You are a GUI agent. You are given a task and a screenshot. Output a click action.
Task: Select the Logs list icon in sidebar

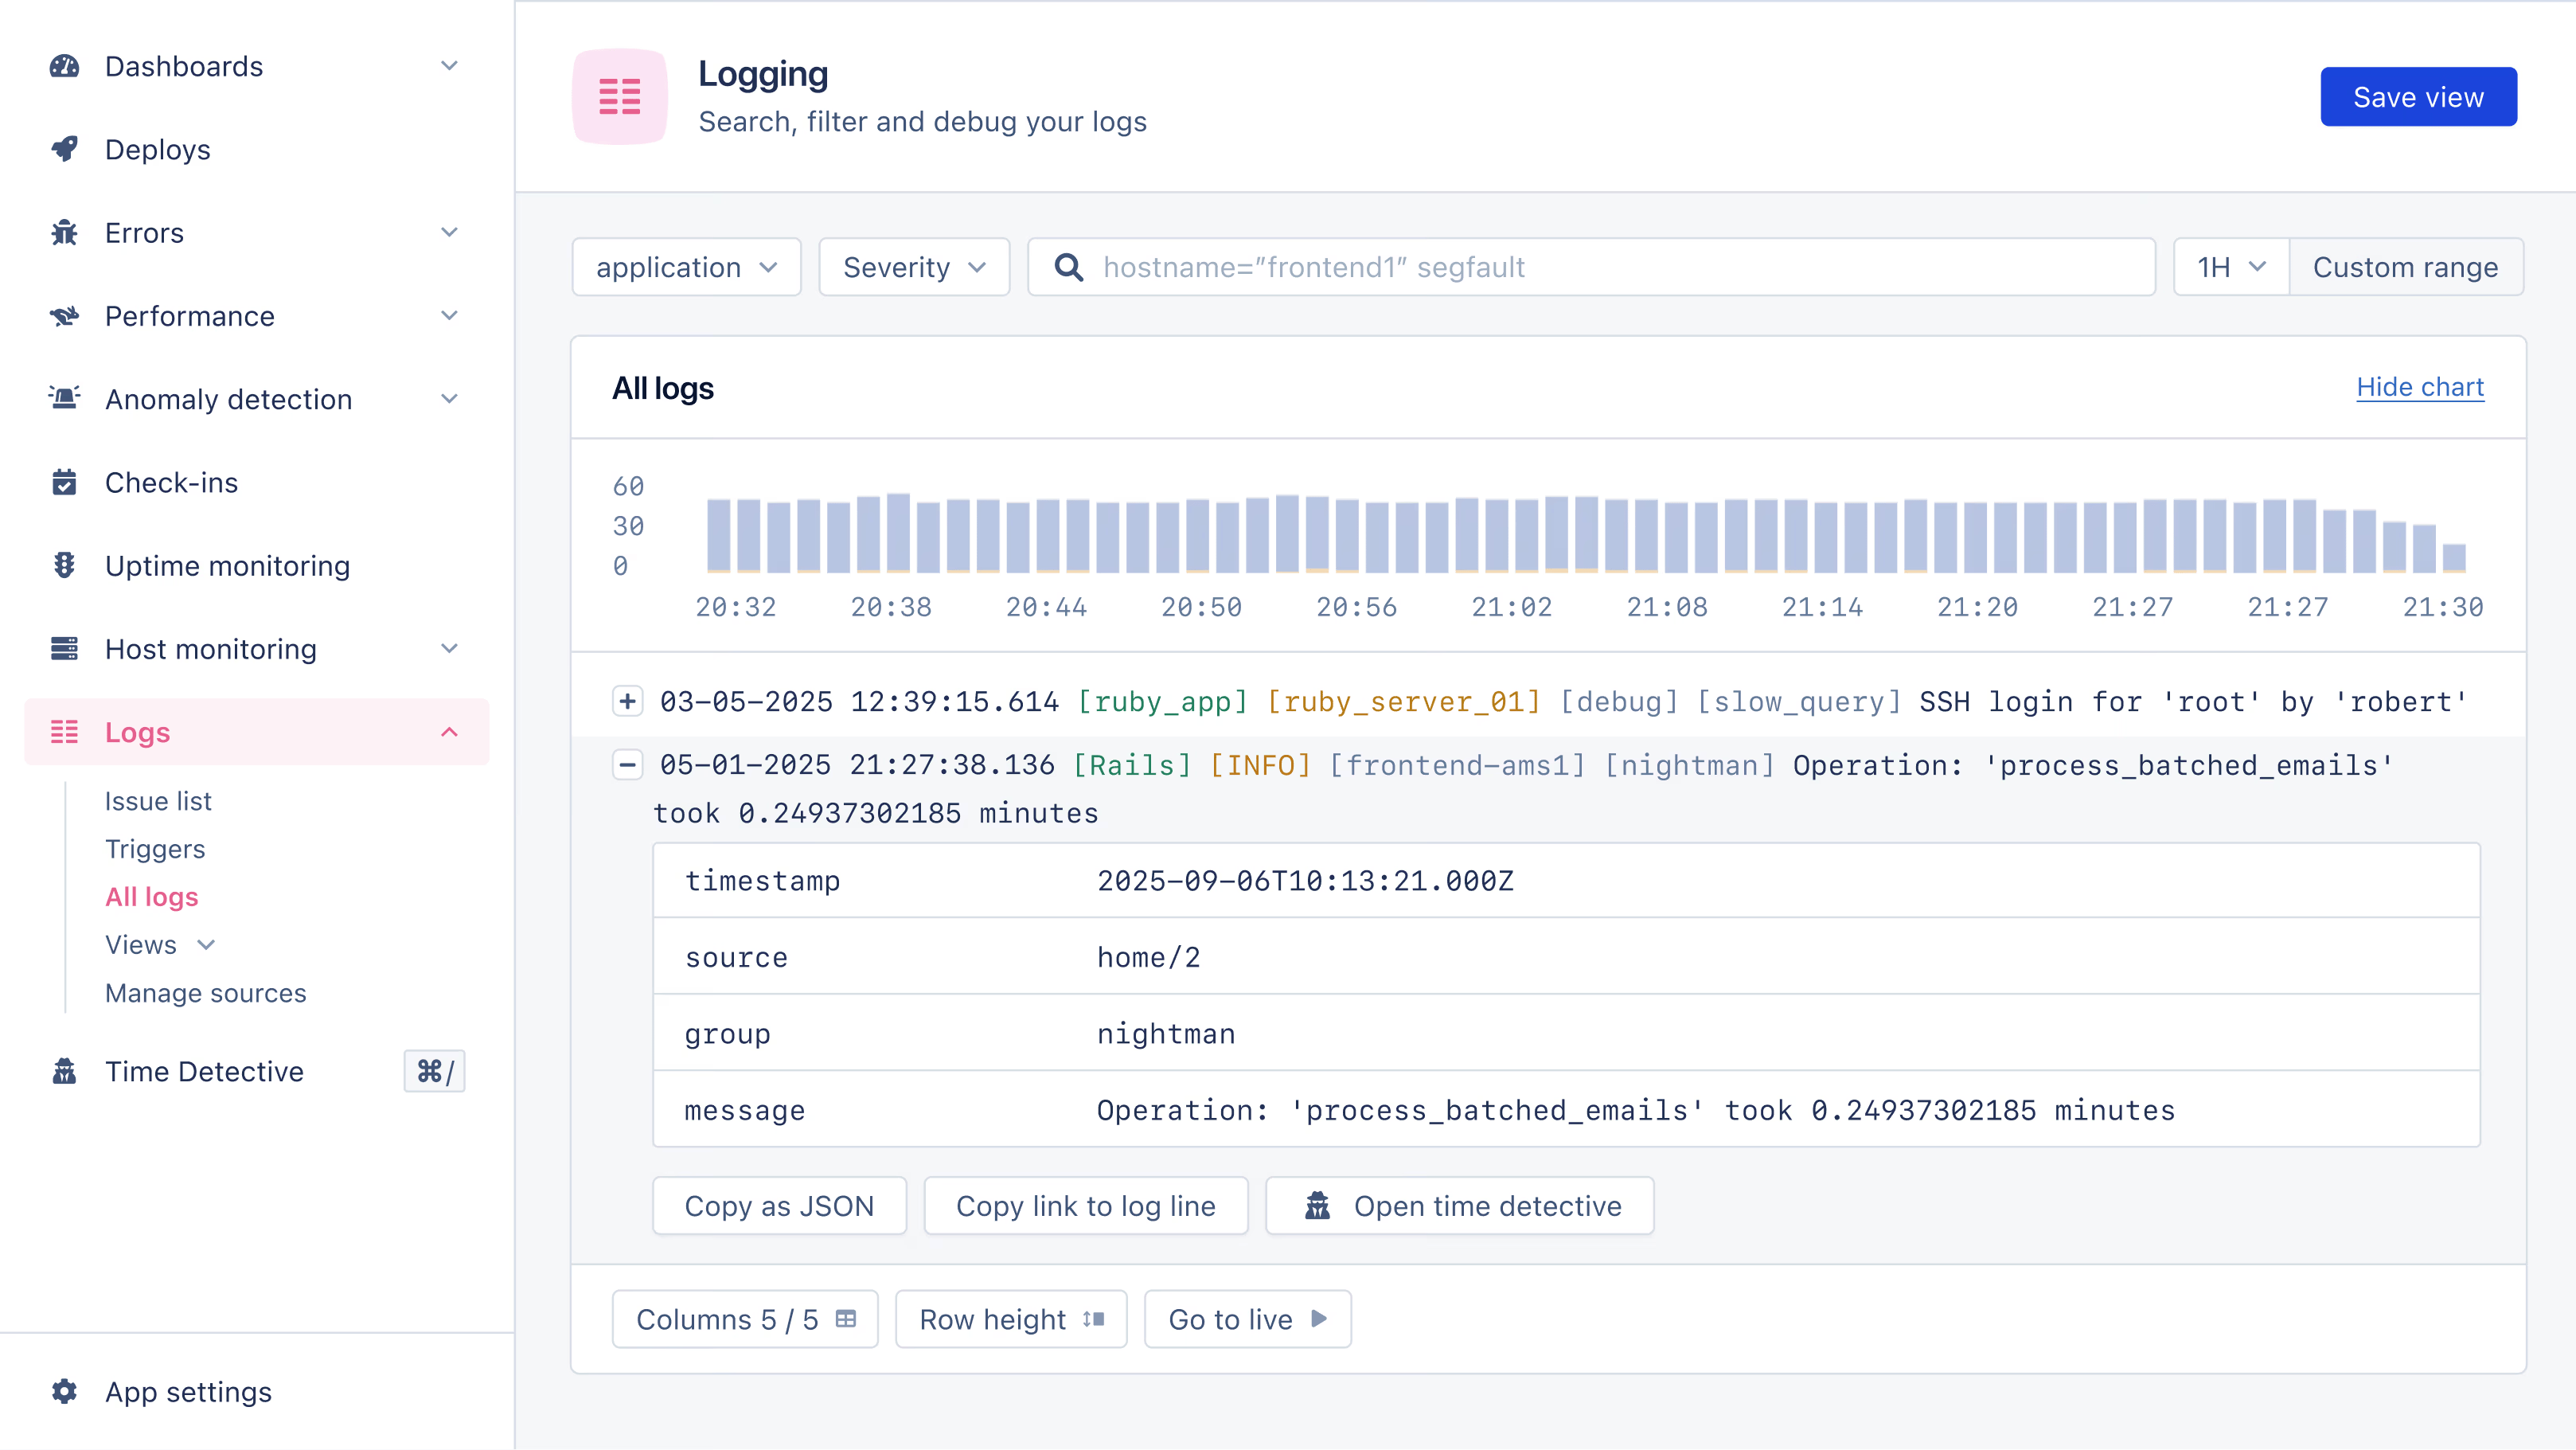click(64, 732)
